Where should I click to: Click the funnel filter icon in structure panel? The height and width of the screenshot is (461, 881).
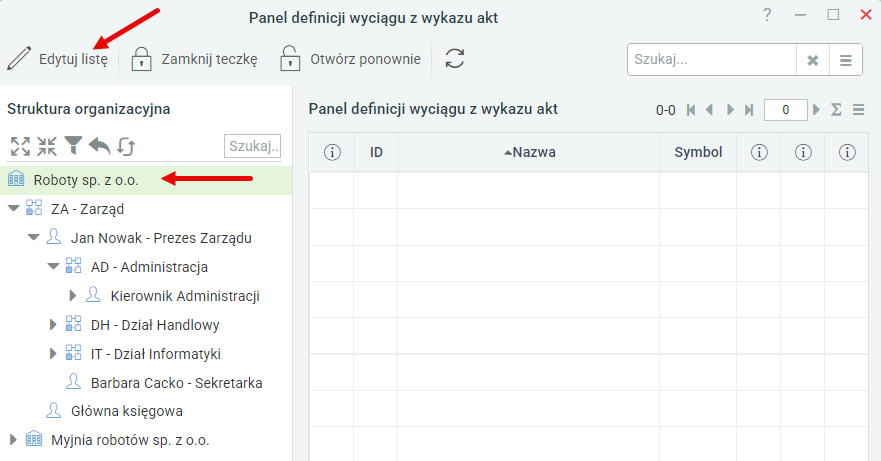pos(73,146)
